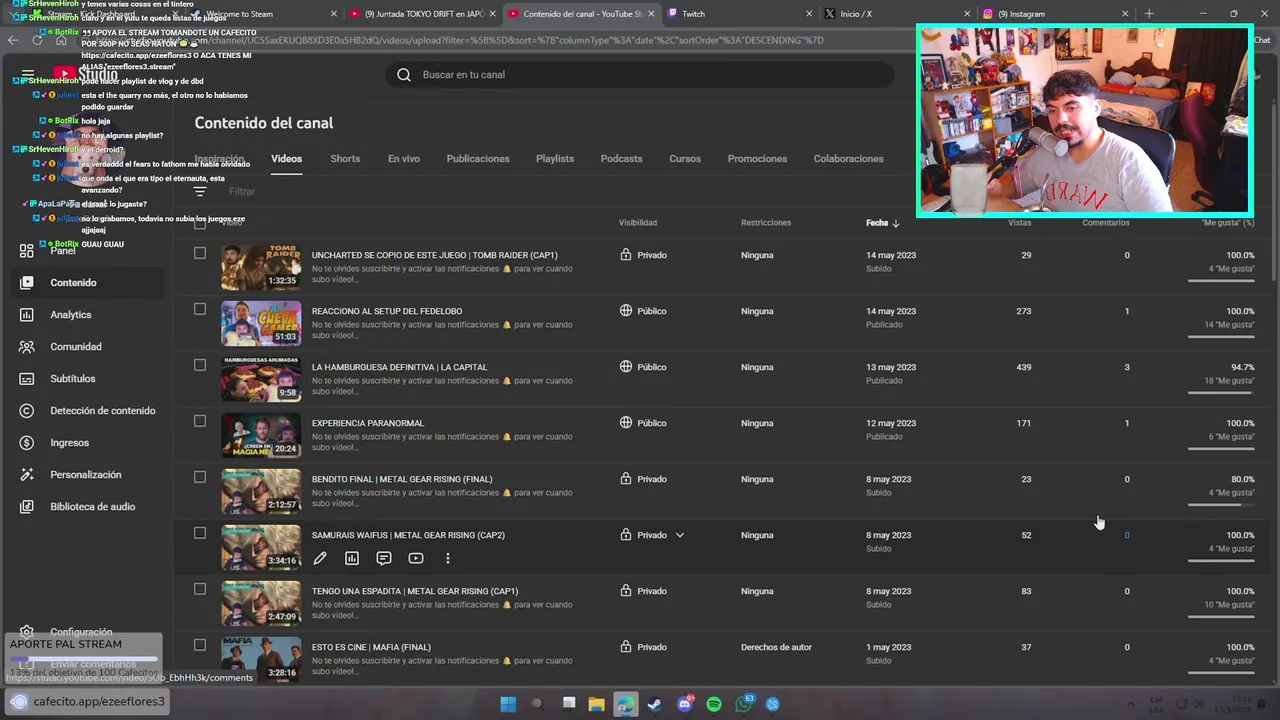The image size is (1280, 720).
Task: Click the Windows taskbar search icon
Action: [x=537, y=704]
